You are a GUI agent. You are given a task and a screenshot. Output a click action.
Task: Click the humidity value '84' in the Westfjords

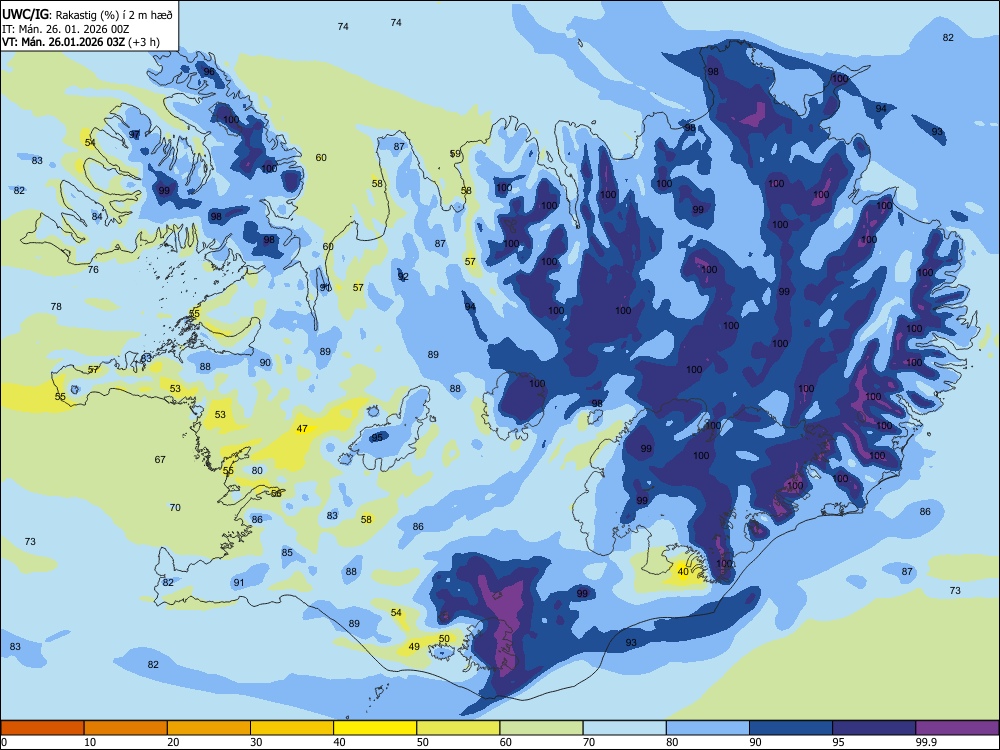tap(97, 216)
